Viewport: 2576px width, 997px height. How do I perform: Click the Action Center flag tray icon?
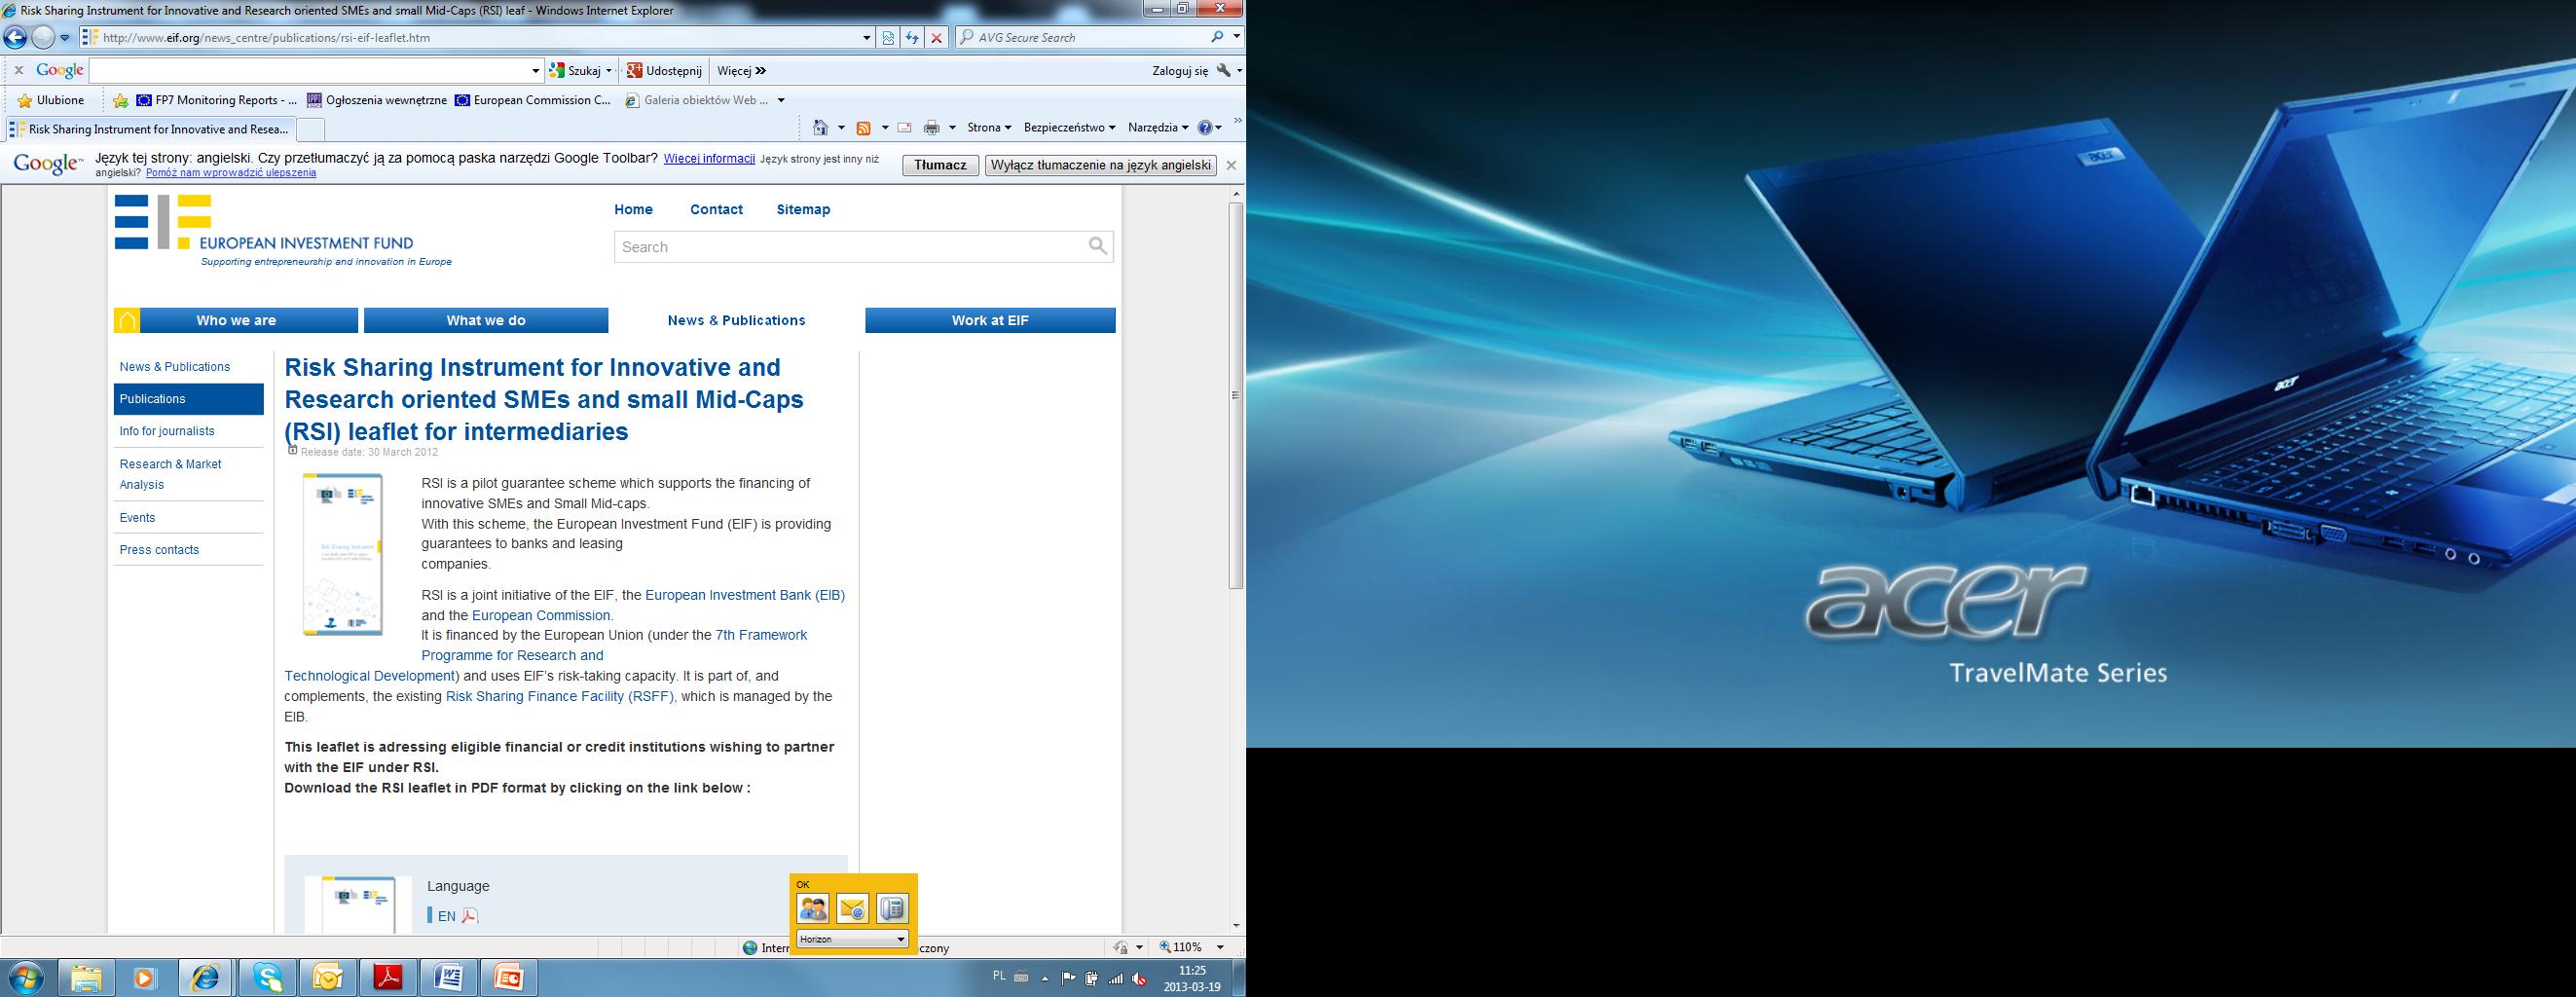pyautogui.click(x=1068, y=978)
